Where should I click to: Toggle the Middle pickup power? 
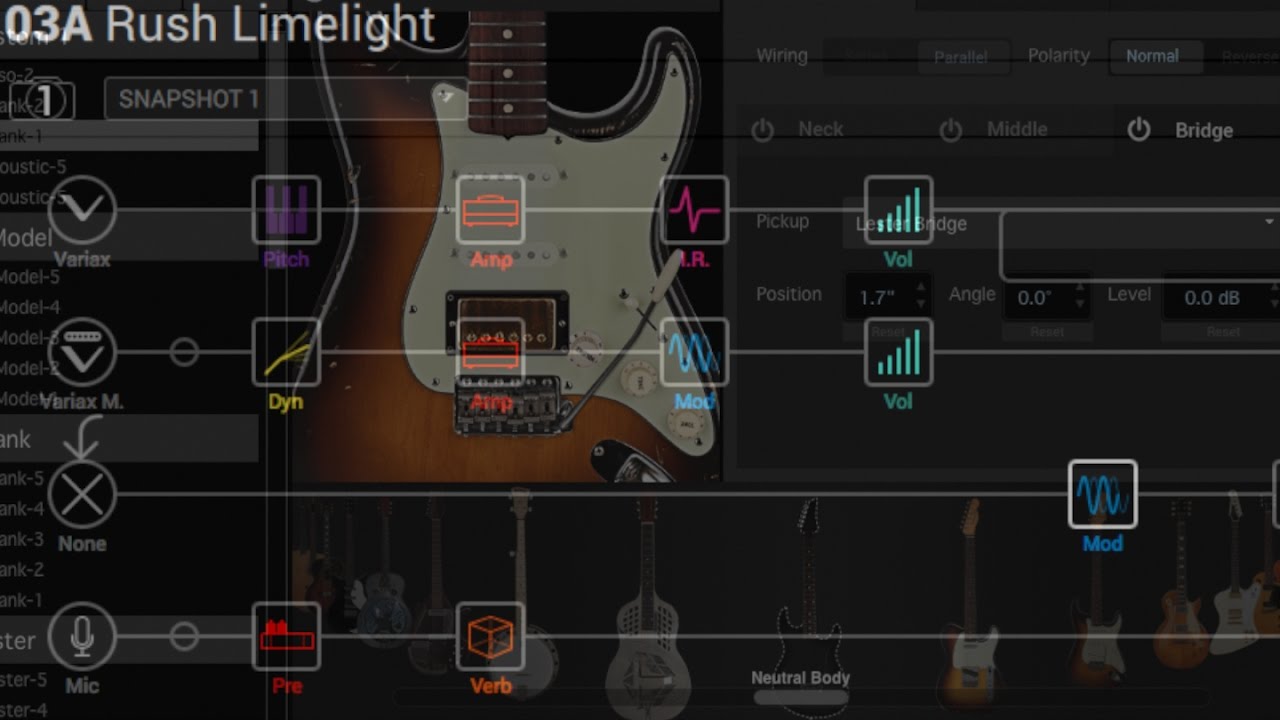tap(950, 130)
